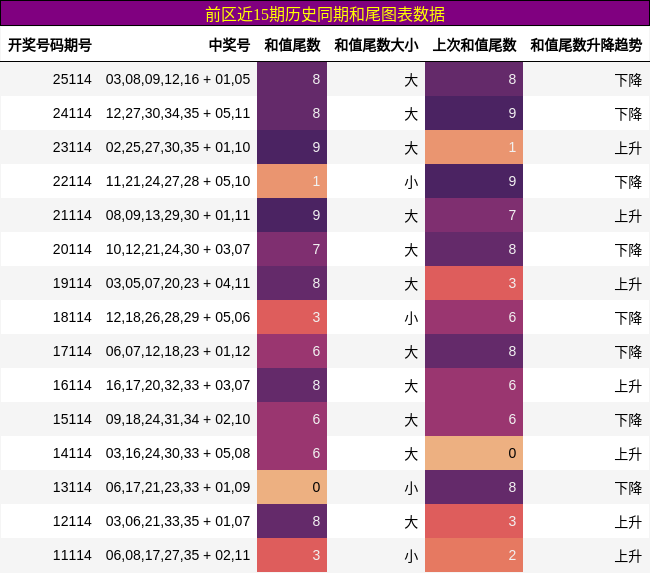The height and width of the screenshot is (573, 650).
Task: Click 大 size value in row 25114
Action: (x=411, y=80)
